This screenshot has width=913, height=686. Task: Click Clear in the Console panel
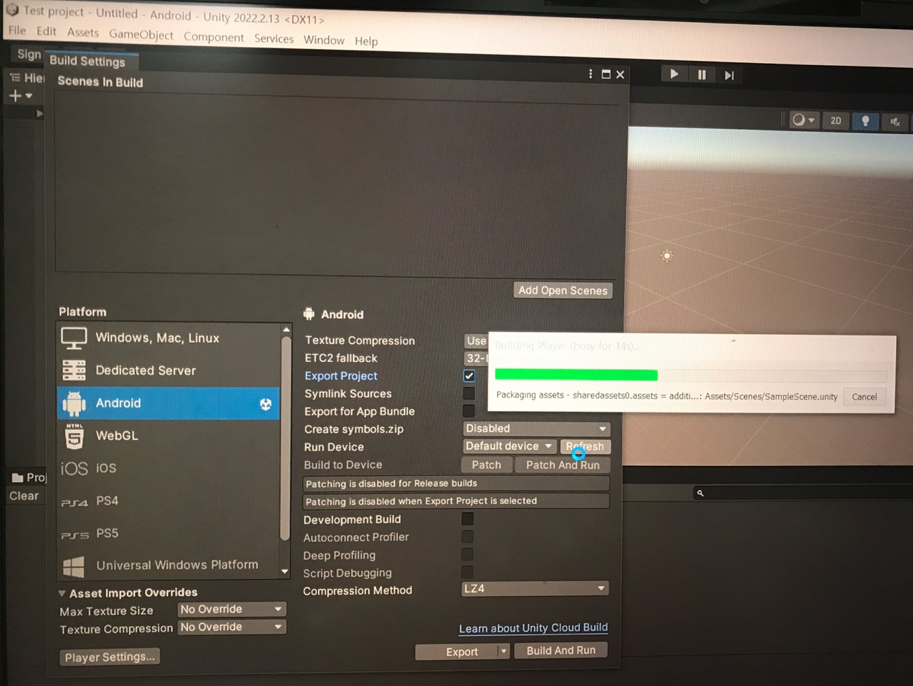pos(24,496)
